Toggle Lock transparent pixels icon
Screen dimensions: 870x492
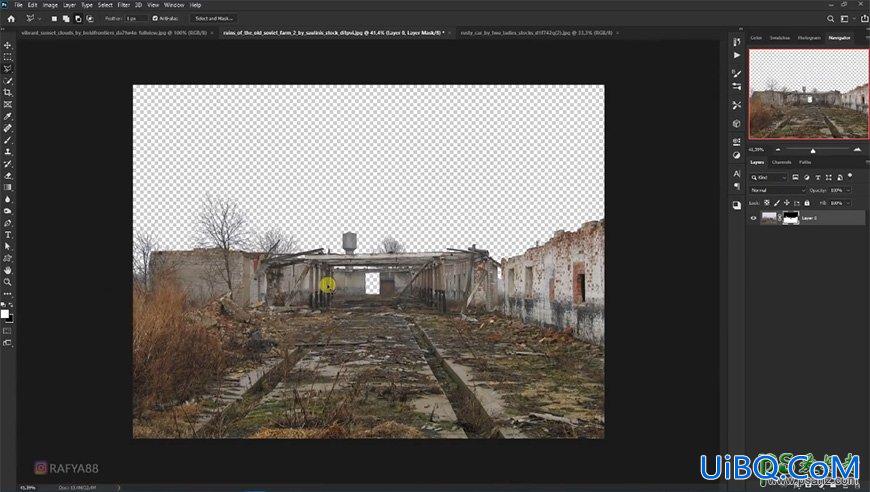(x=767, y=203)
